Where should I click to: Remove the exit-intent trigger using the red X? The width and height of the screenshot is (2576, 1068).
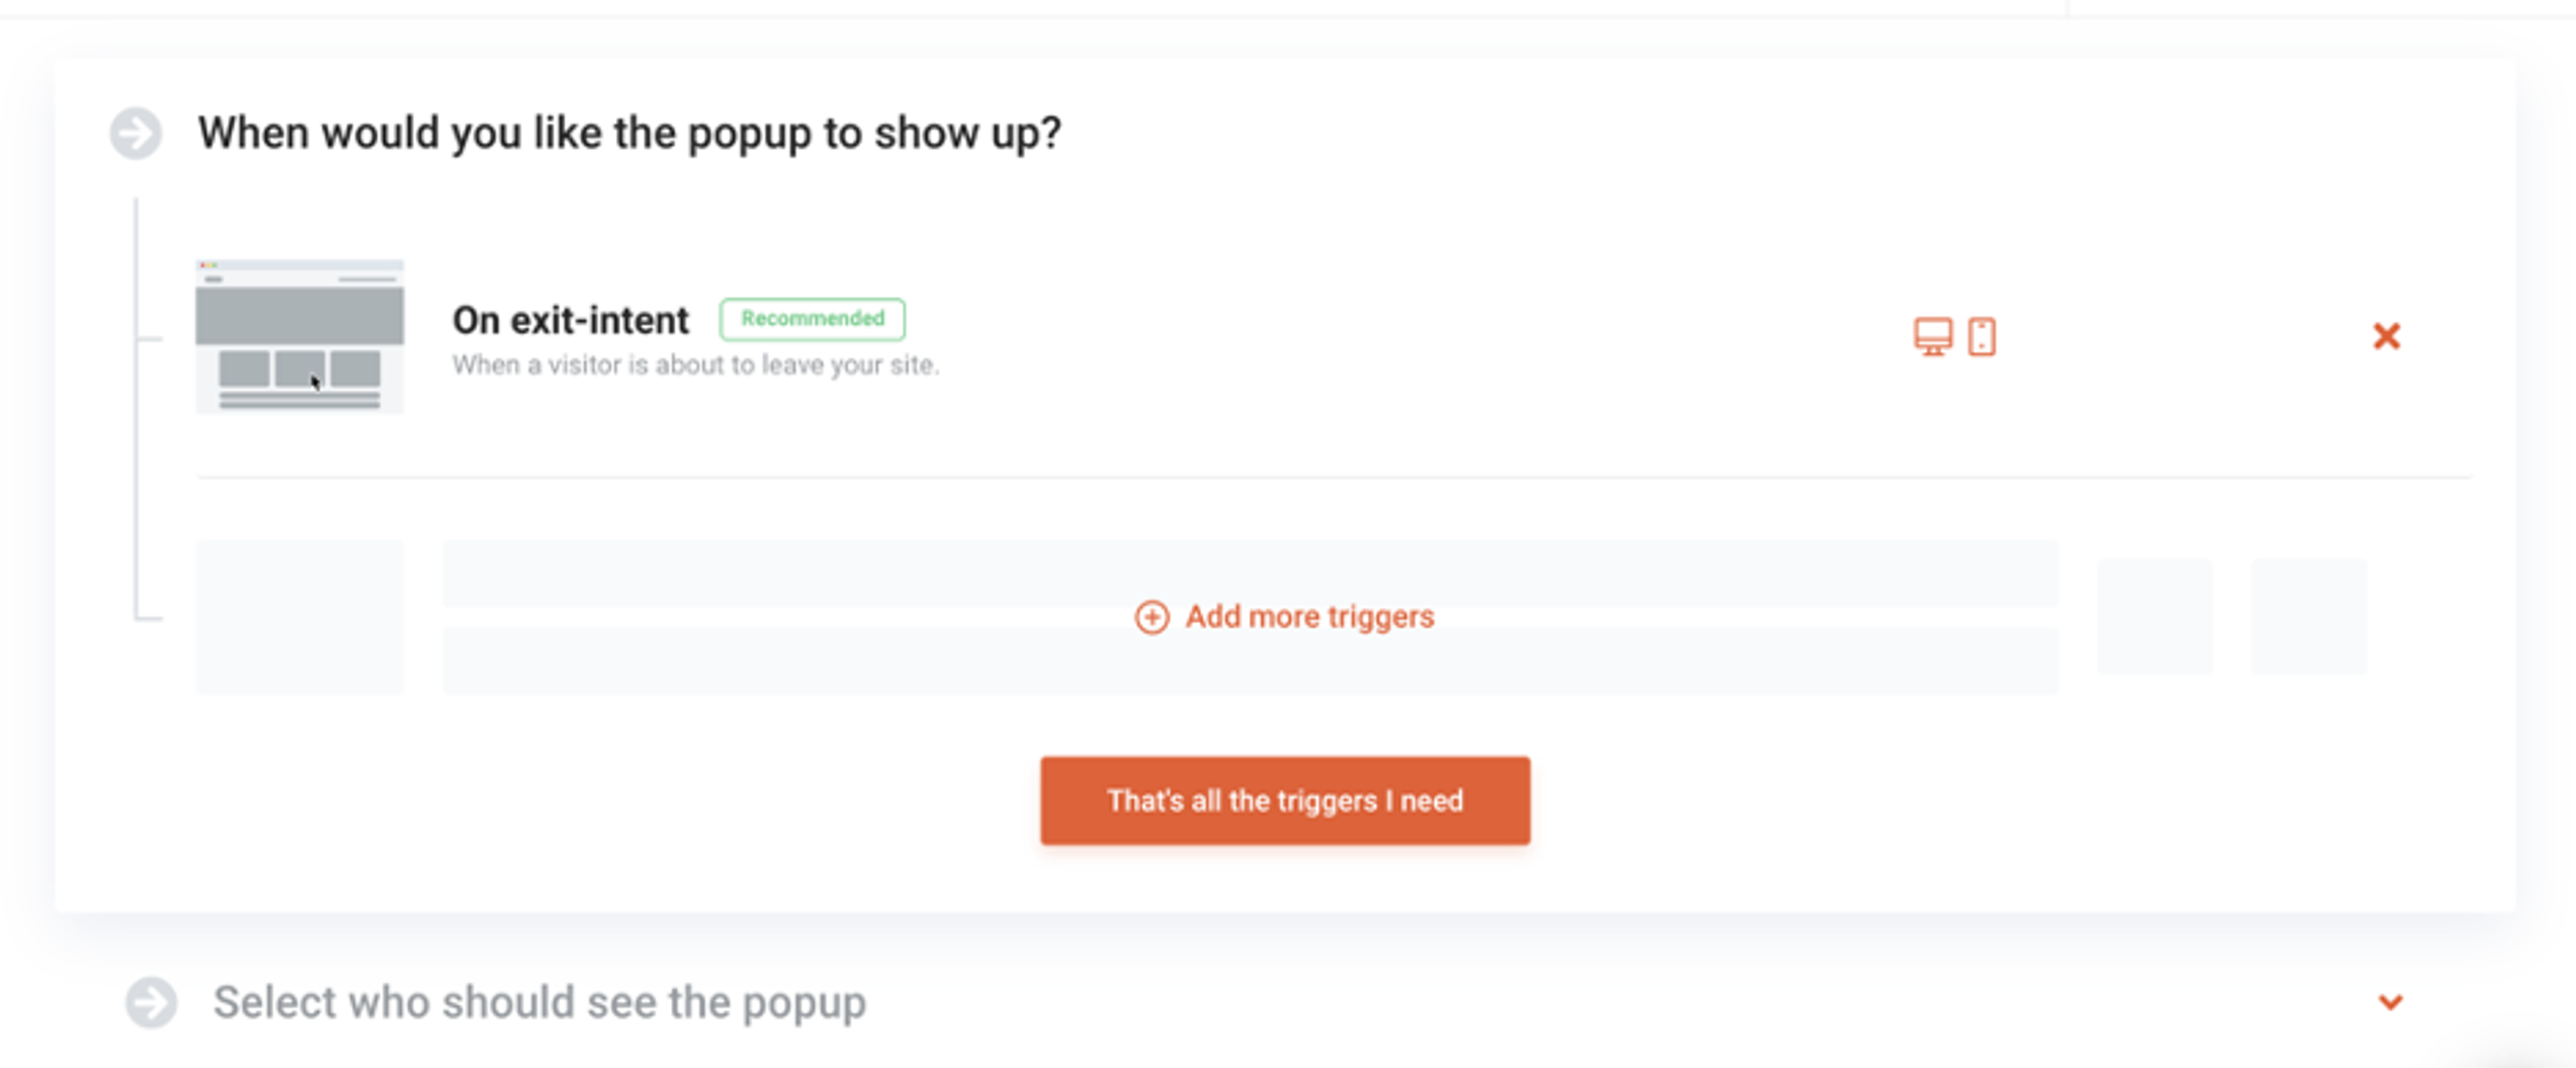[x=2387, y=336]
